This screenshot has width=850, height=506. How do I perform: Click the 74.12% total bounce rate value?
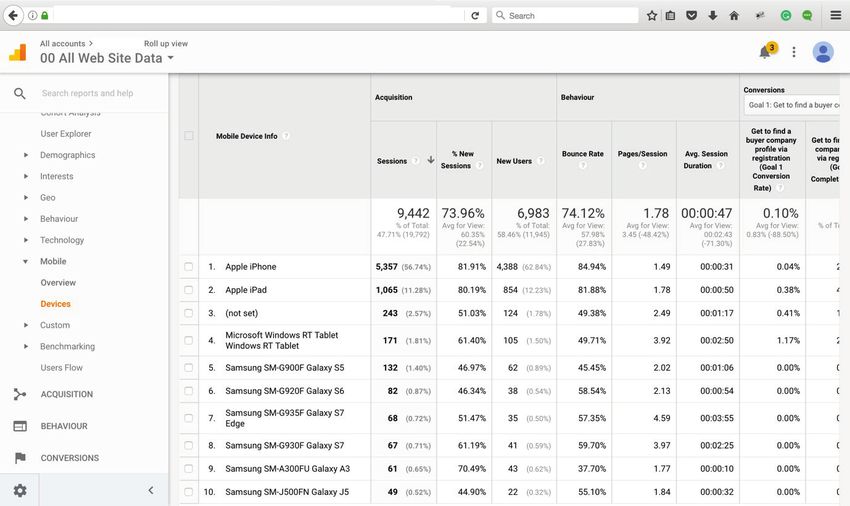(x=583, y=213)
